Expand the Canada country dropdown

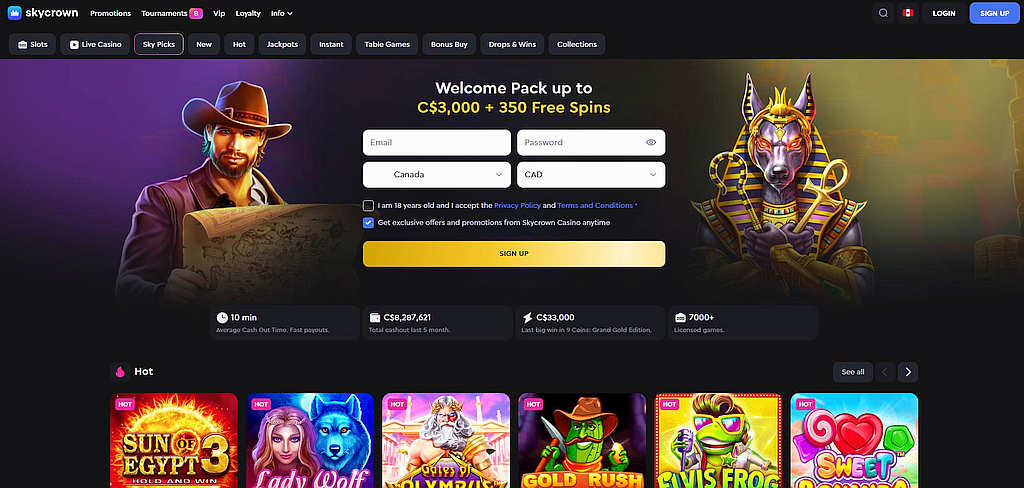pos(437,175)
